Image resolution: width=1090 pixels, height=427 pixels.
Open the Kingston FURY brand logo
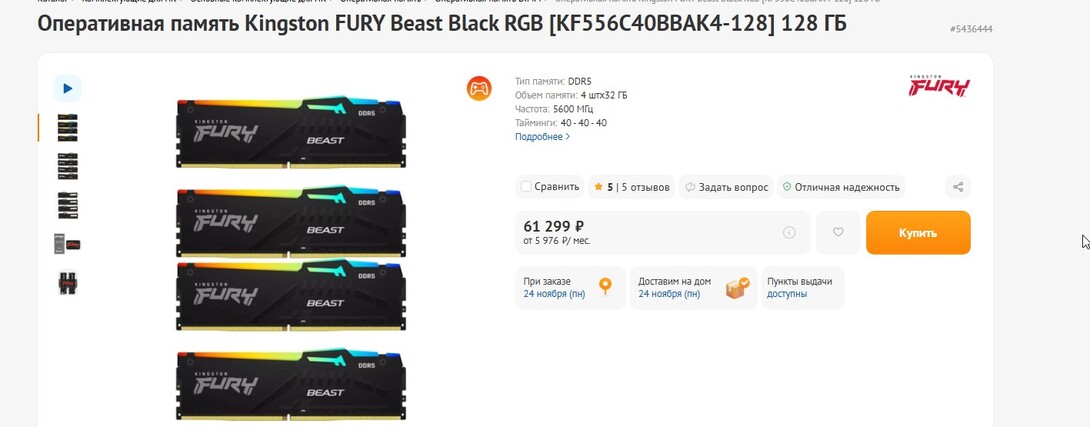[938, 86]
